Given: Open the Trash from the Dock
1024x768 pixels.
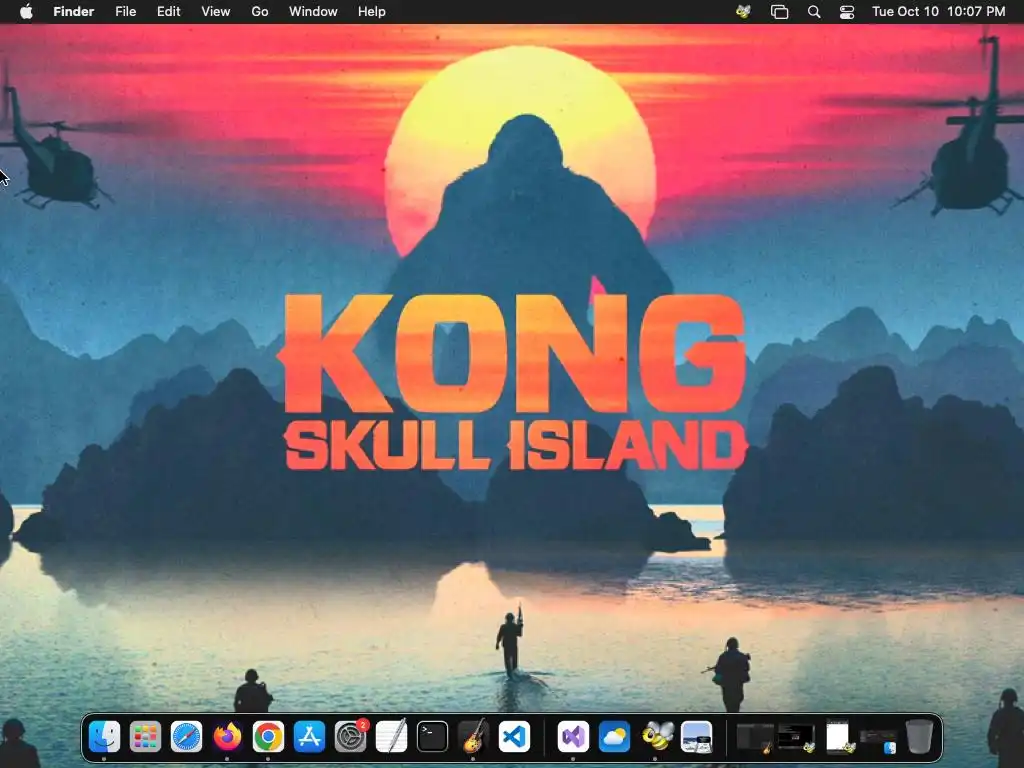Looking at the screenshot, I should point(919,737).
